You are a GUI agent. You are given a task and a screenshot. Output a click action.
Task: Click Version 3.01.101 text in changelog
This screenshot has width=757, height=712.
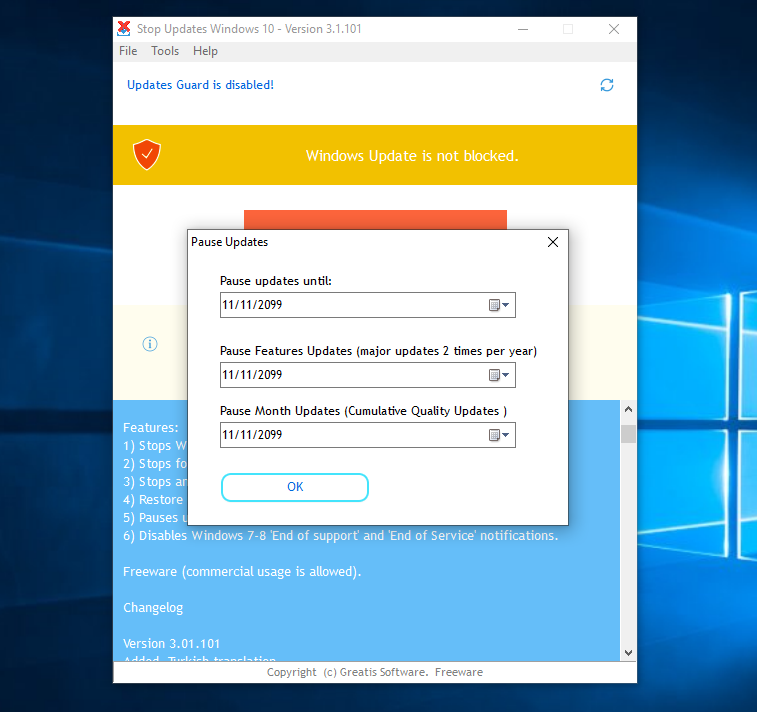click(x=171, y=644)
